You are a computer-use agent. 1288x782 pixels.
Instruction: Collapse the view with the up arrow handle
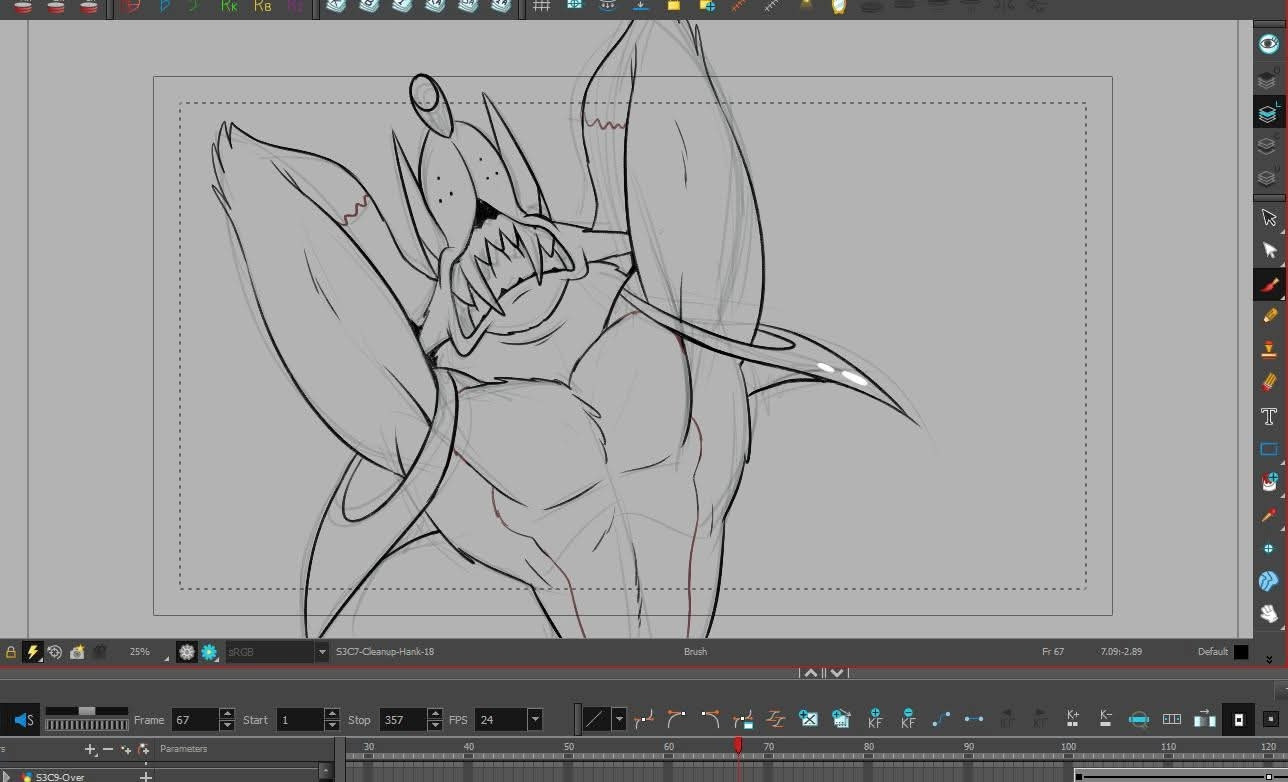point(811,673)
